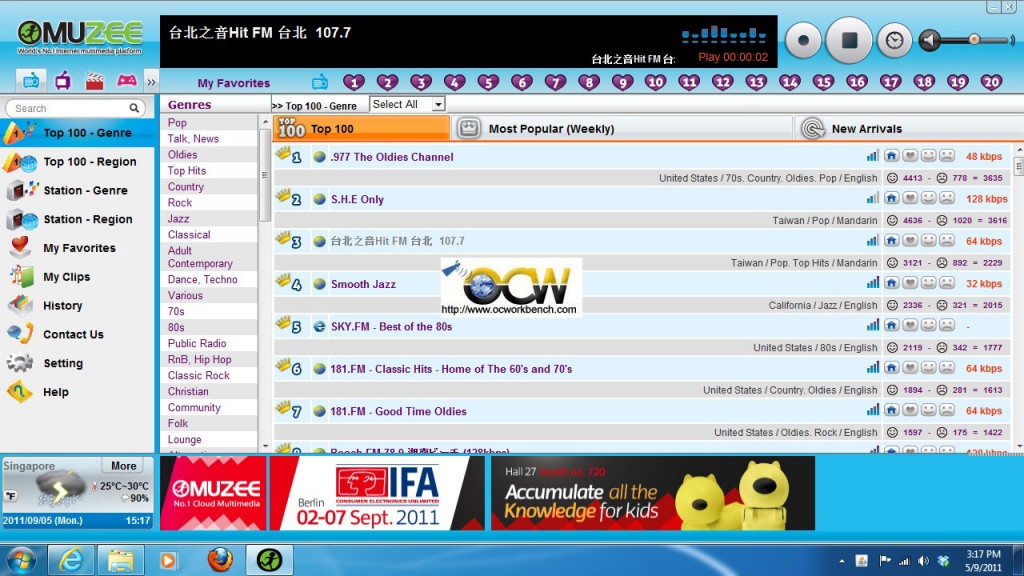This screenshot has height=576, width=1024.
Task: Play favorite slot heart number 14
Action: (x=790, y=82)
